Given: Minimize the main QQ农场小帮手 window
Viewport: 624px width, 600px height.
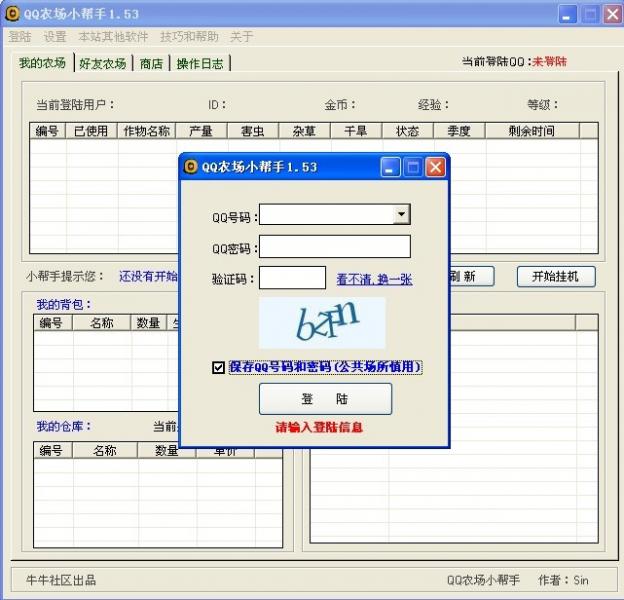Looking at the screenshot, I should point(567,14).
